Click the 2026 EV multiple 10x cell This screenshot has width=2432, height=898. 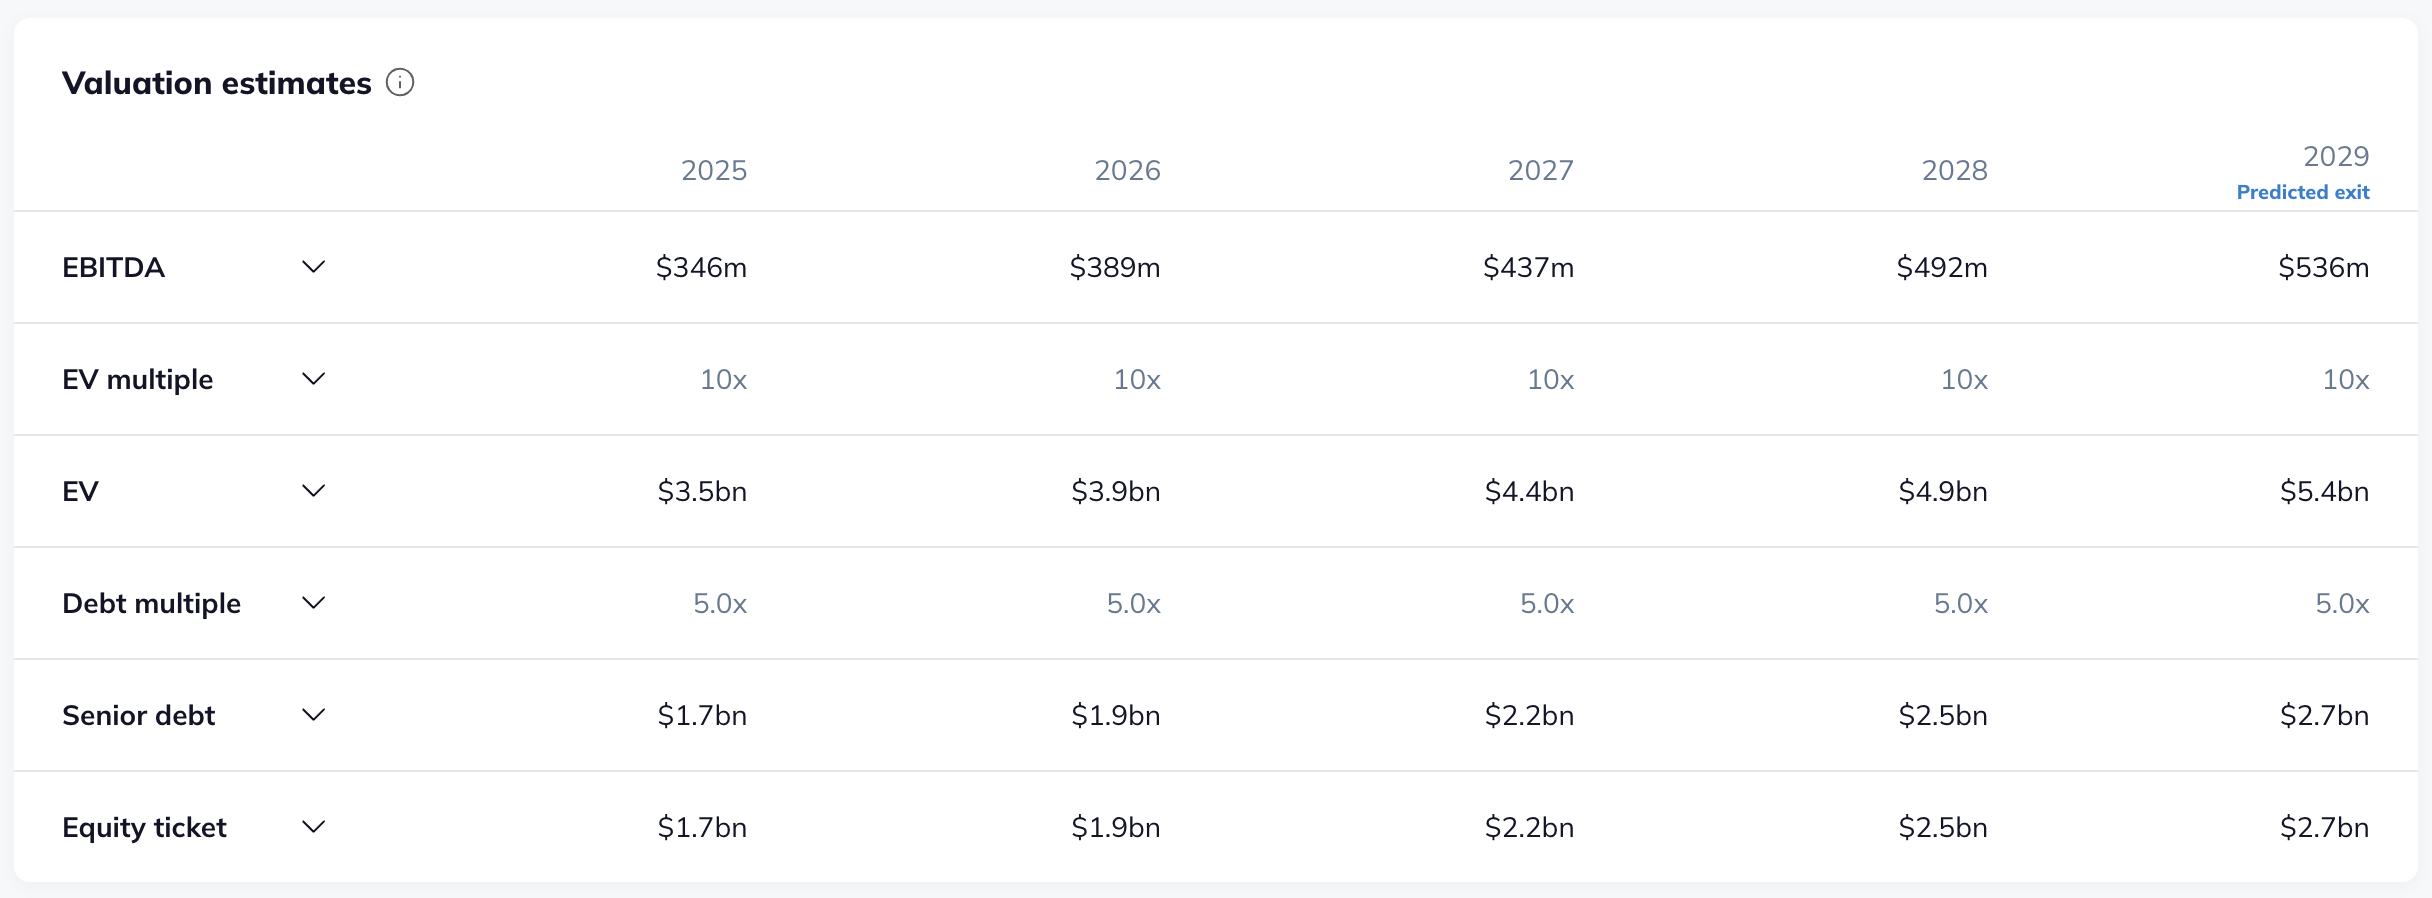(1137, 379)
